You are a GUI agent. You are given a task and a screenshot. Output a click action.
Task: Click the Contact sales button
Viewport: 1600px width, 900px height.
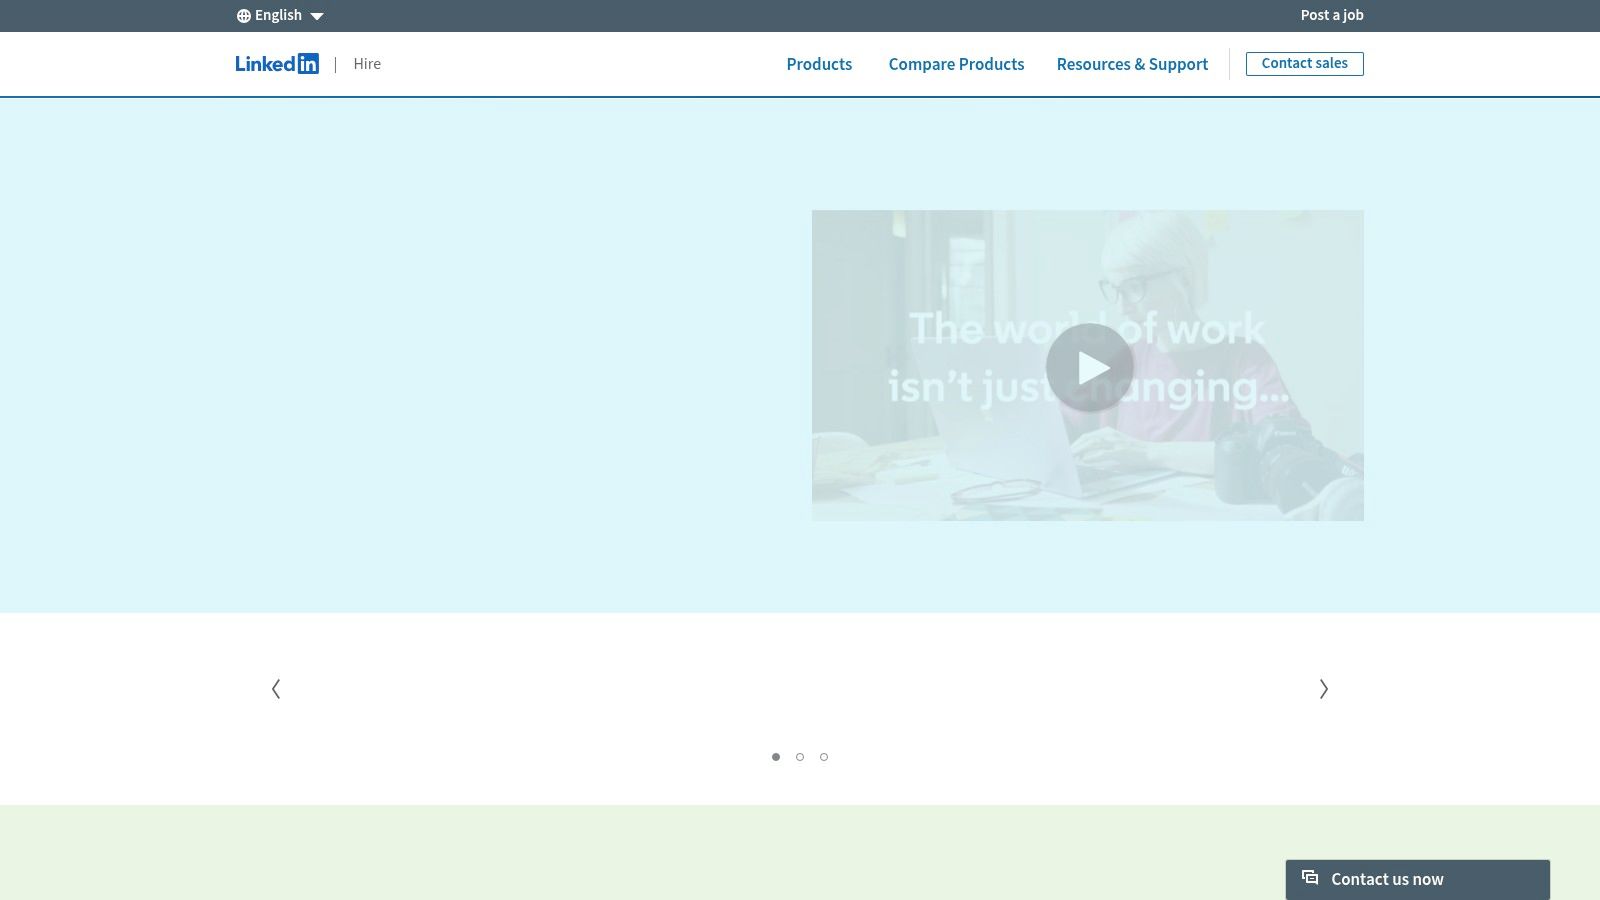tap(1304, 63)
